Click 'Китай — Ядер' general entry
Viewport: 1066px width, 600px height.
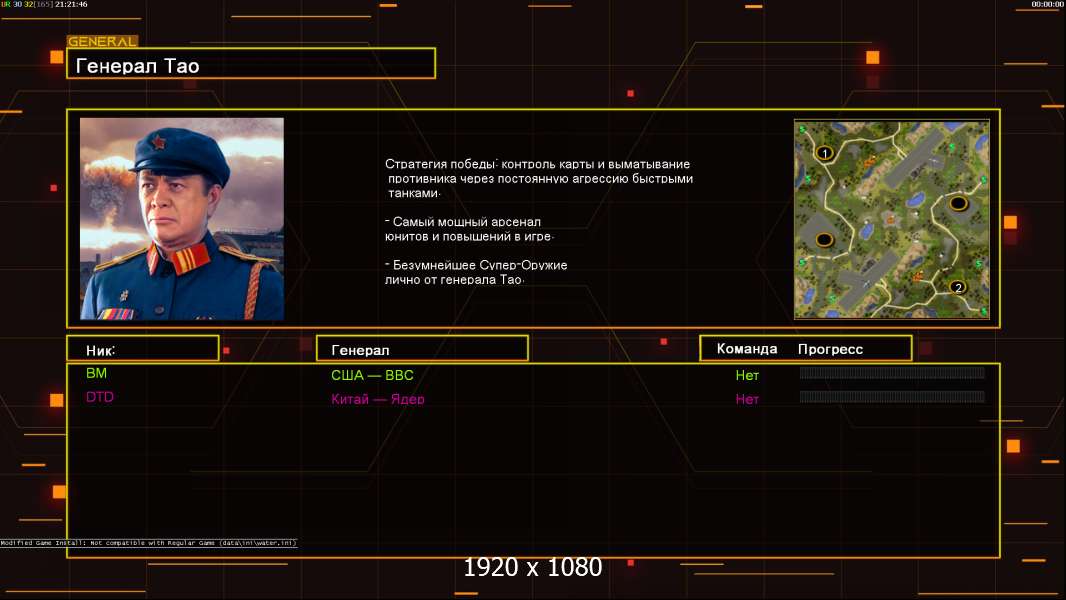pyautogui.click(x=377, y=399)
